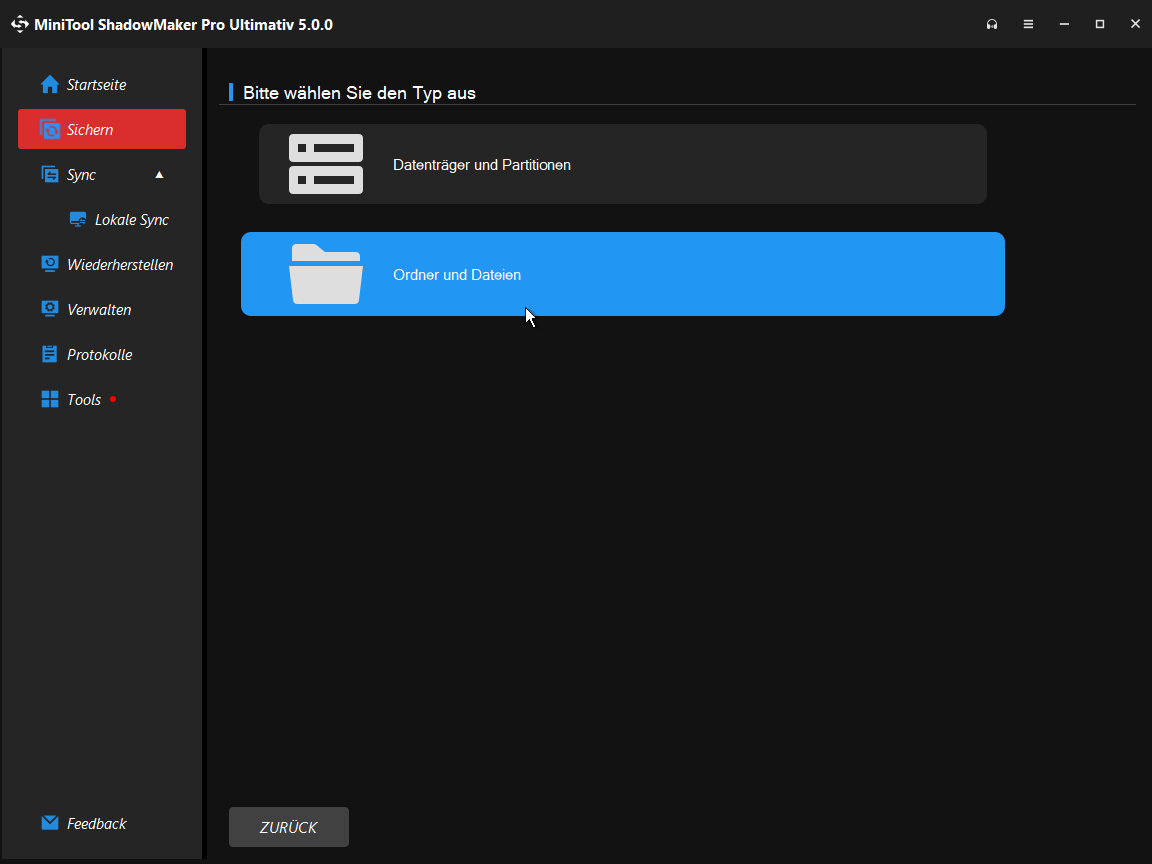Click the Protokolle clipboard icon
Image resolution: width=1152 pixels, height=864 pixels.
49,354
